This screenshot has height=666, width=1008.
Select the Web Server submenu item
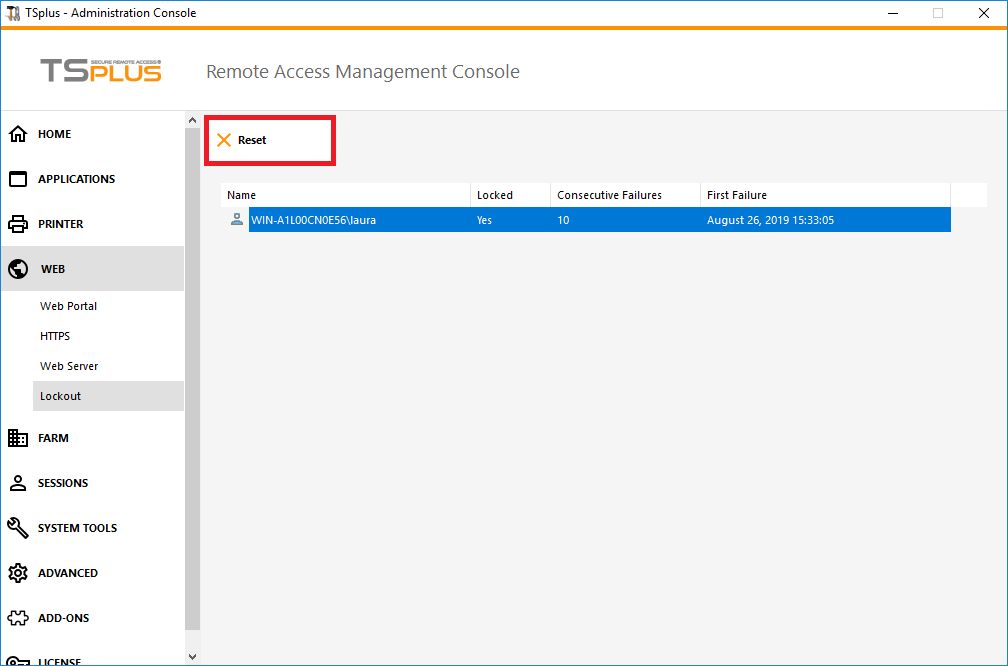coord(69,366)
